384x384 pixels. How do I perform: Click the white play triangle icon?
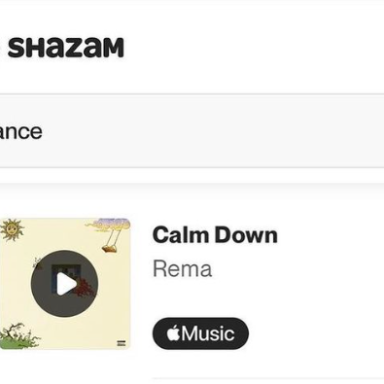coord(67,284)
